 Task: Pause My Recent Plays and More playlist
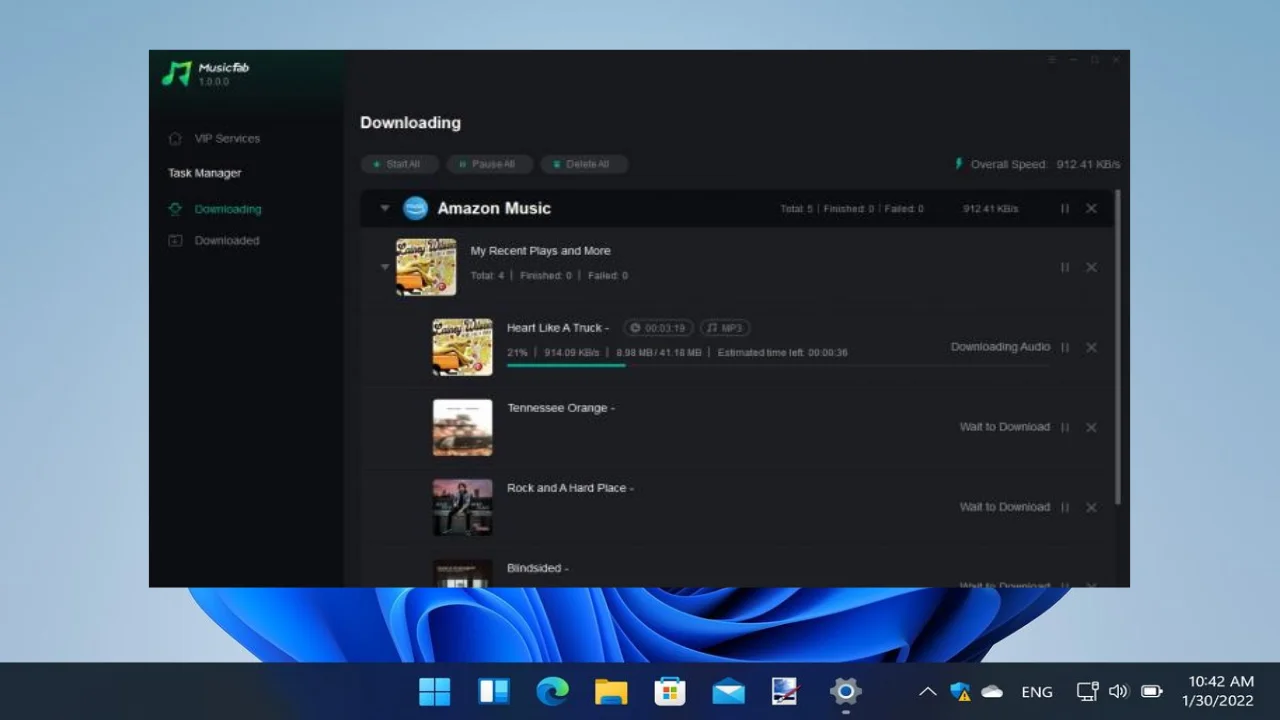point(1065,267)
